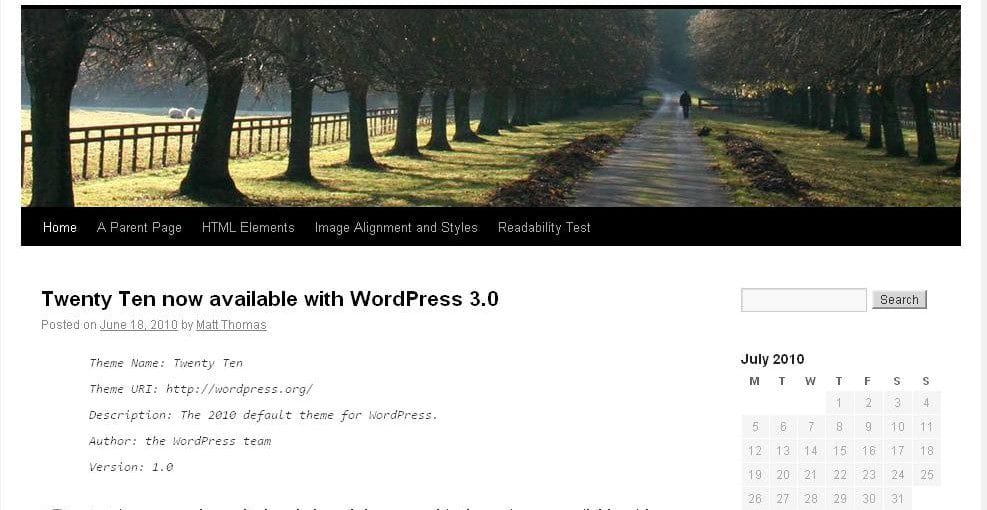This screenshot has height=510, width=987.
Task: Select day 31 in the July calendar
Action: 897,499
